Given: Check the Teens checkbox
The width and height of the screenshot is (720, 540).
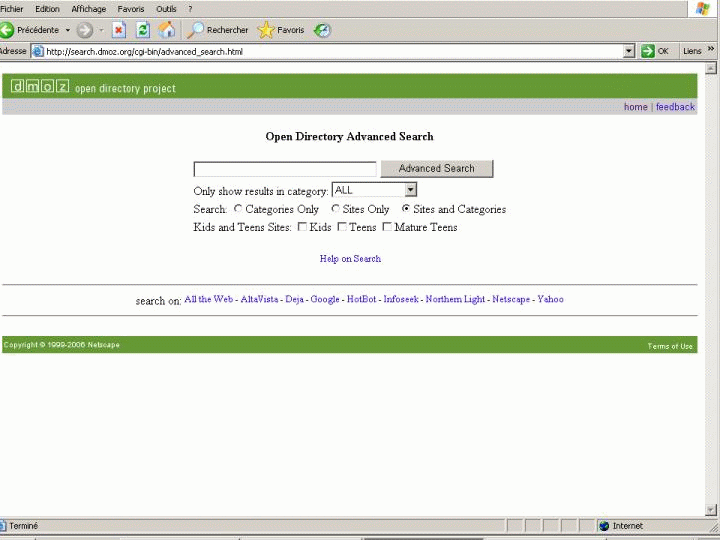Looking at the screenshot, I should [x=342, y=226].
